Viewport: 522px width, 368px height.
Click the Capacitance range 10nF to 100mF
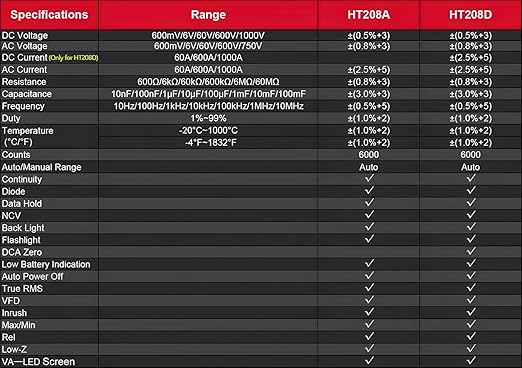click(x=208, y=94)
